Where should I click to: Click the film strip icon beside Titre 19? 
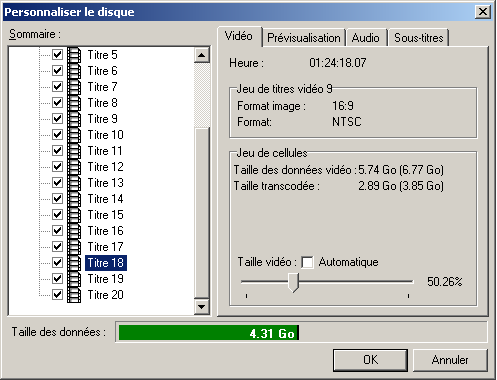click(x=74, y=279)
